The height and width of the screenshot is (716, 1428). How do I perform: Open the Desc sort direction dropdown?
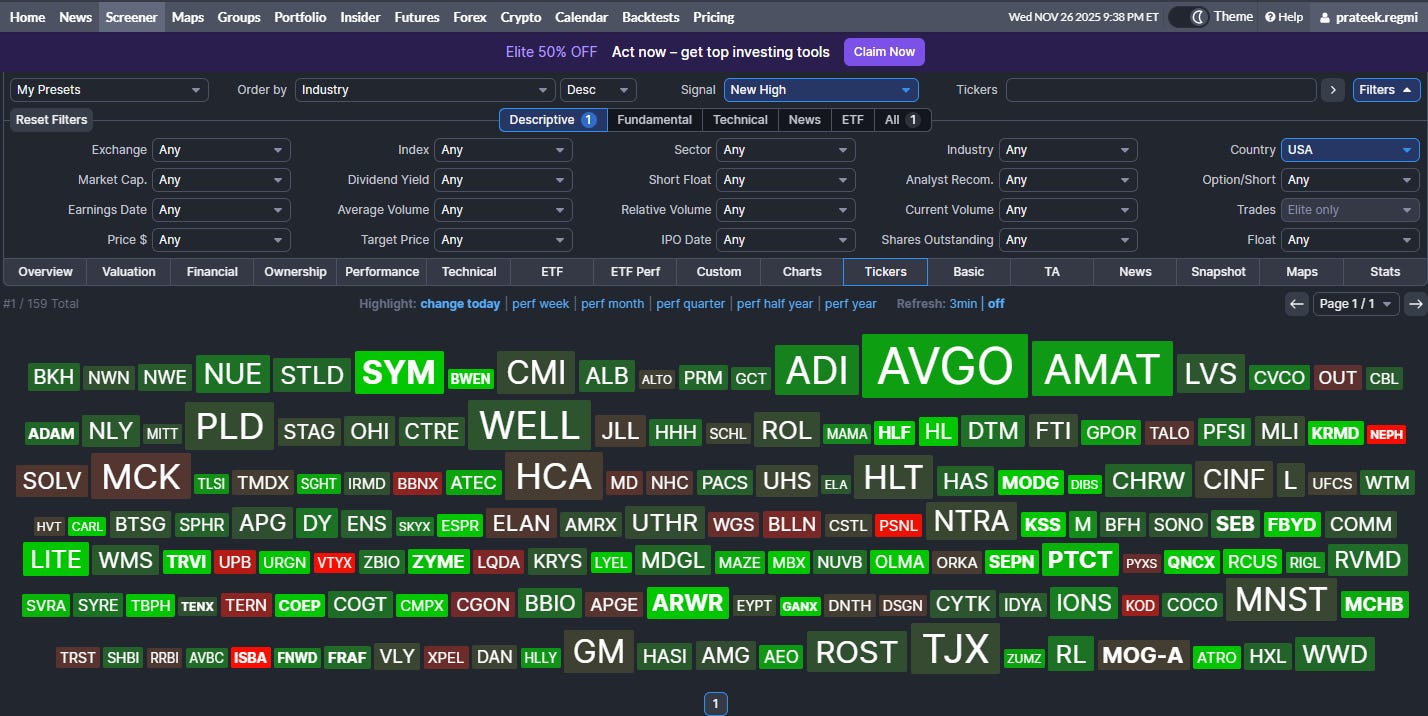tap(598, 90)
